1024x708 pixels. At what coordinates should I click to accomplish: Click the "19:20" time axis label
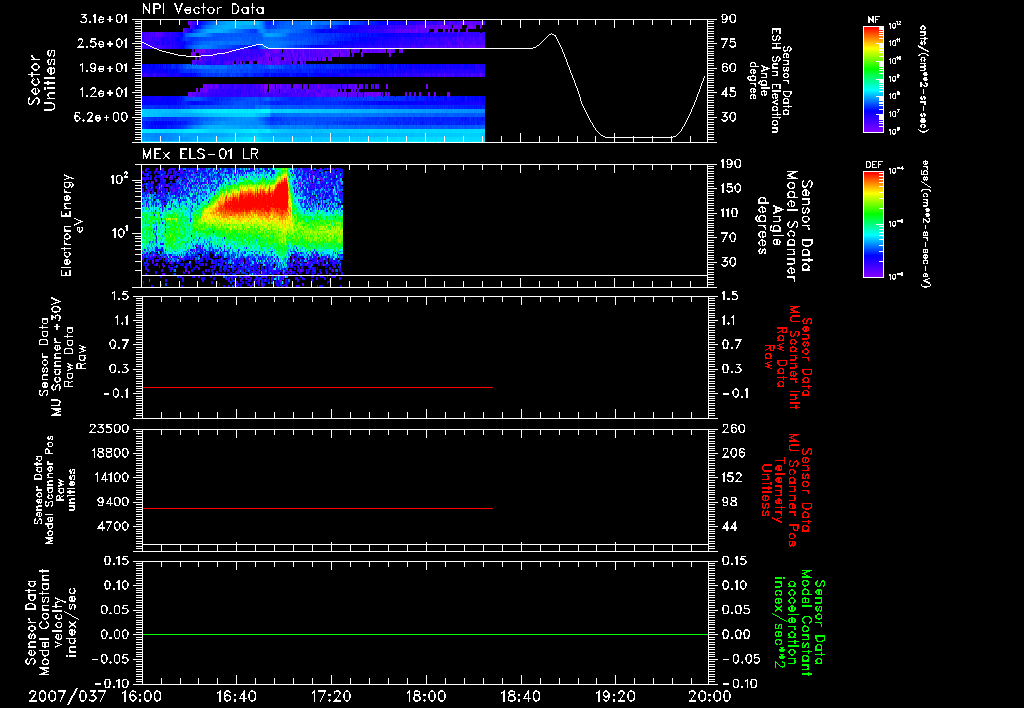point(615,696)
